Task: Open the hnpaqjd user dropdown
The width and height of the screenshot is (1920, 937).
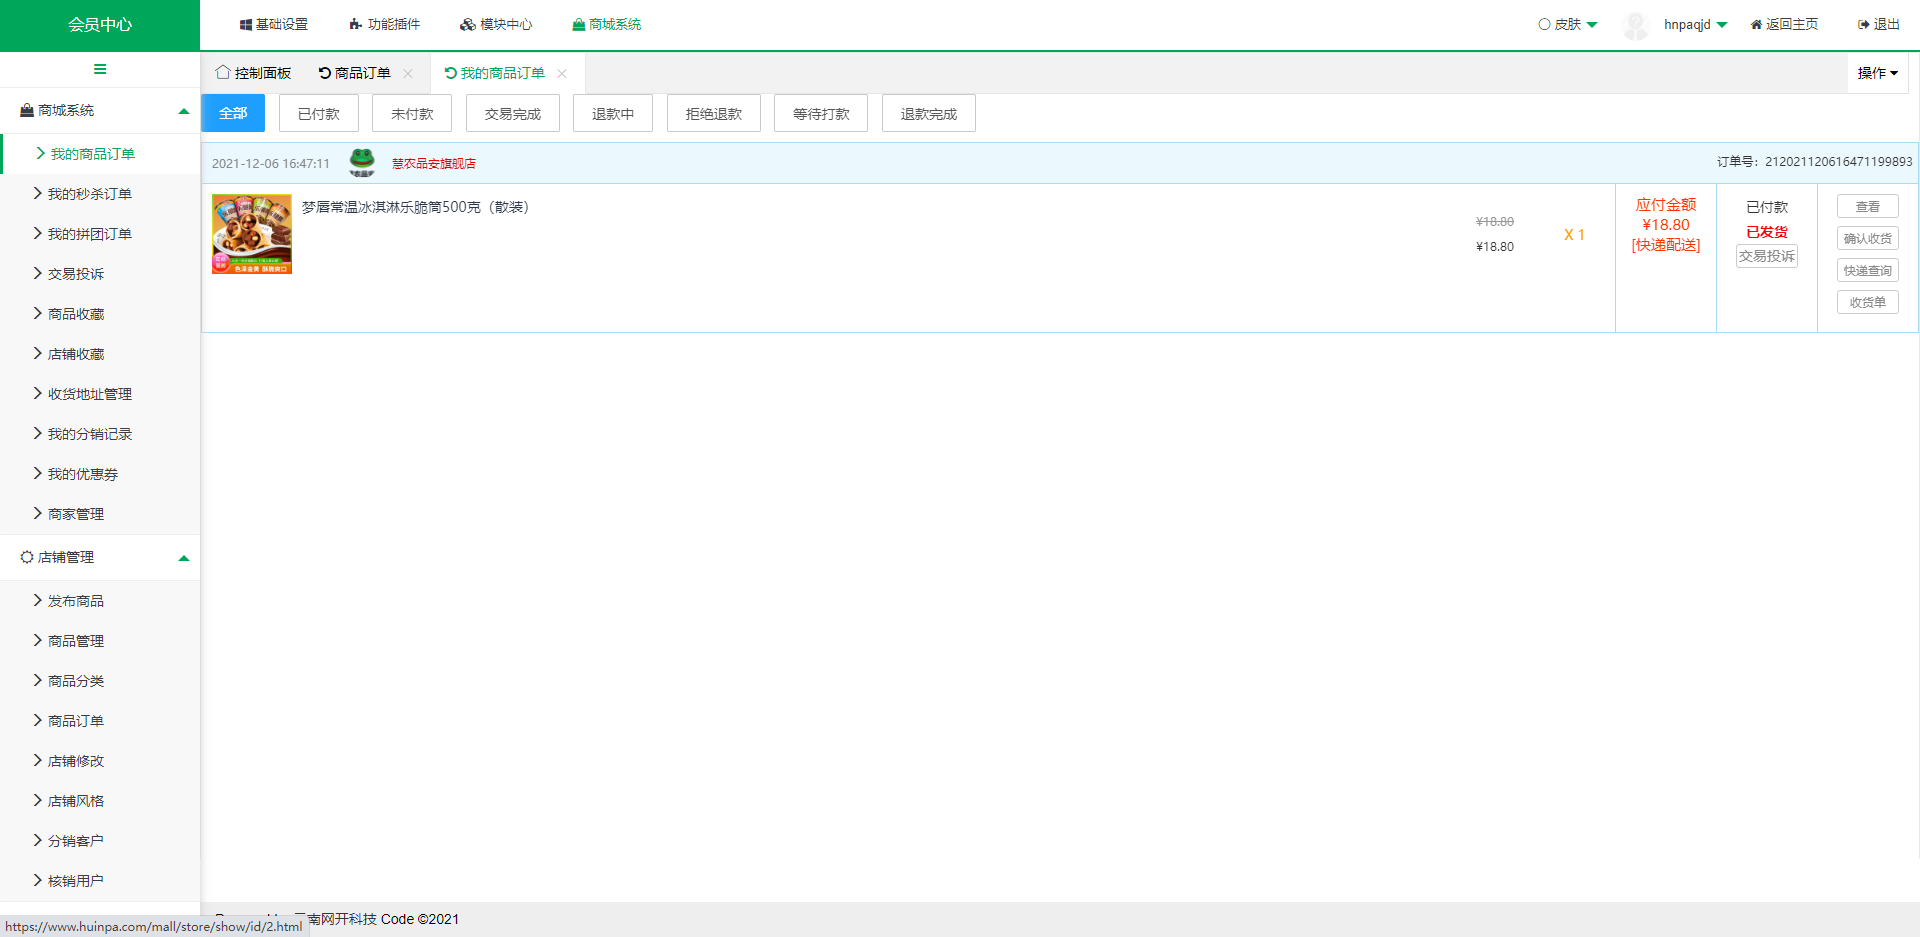Action: (1695, 25)
